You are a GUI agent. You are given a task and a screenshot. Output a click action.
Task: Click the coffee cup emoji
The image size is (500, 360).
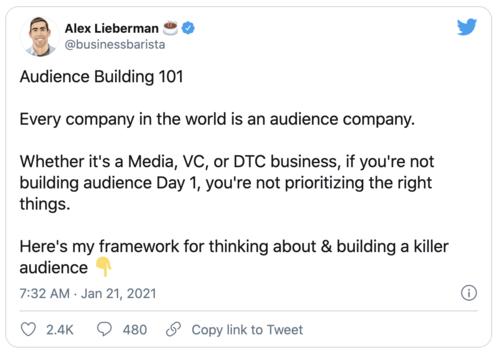[170, 28]
